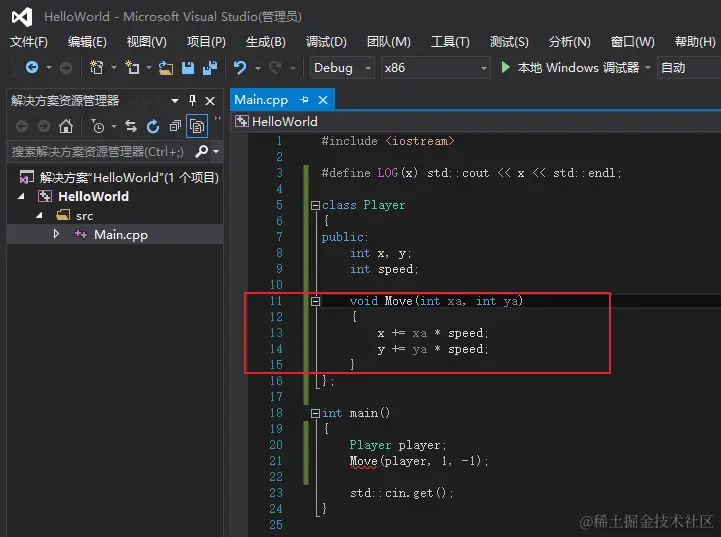Click the Navigate Forward arrow in toolbar
The image size is (721, 537).
(66, 68)
